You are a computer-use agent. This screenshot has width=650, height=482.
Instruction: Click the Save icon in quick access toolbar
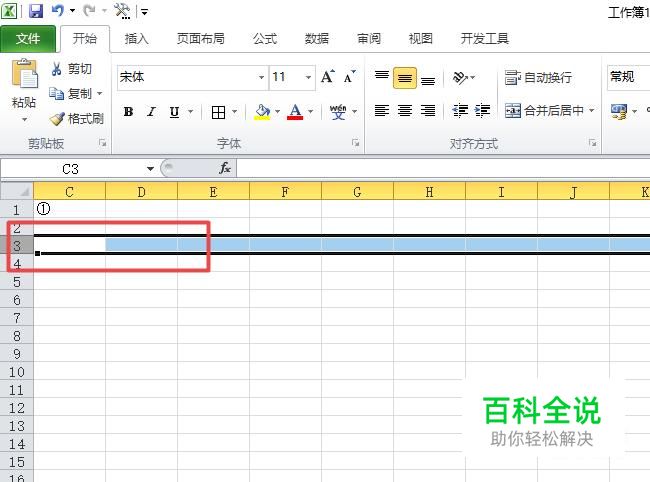pyautogui.click(x=36, y=11)
